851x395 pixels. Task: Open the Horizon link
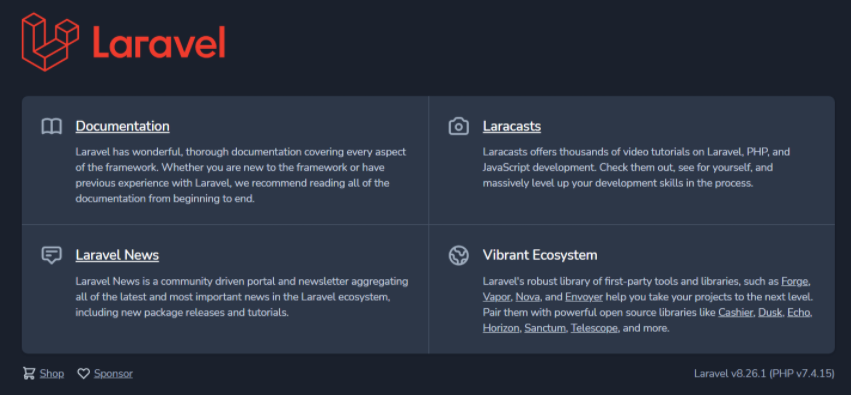[501, 329]
